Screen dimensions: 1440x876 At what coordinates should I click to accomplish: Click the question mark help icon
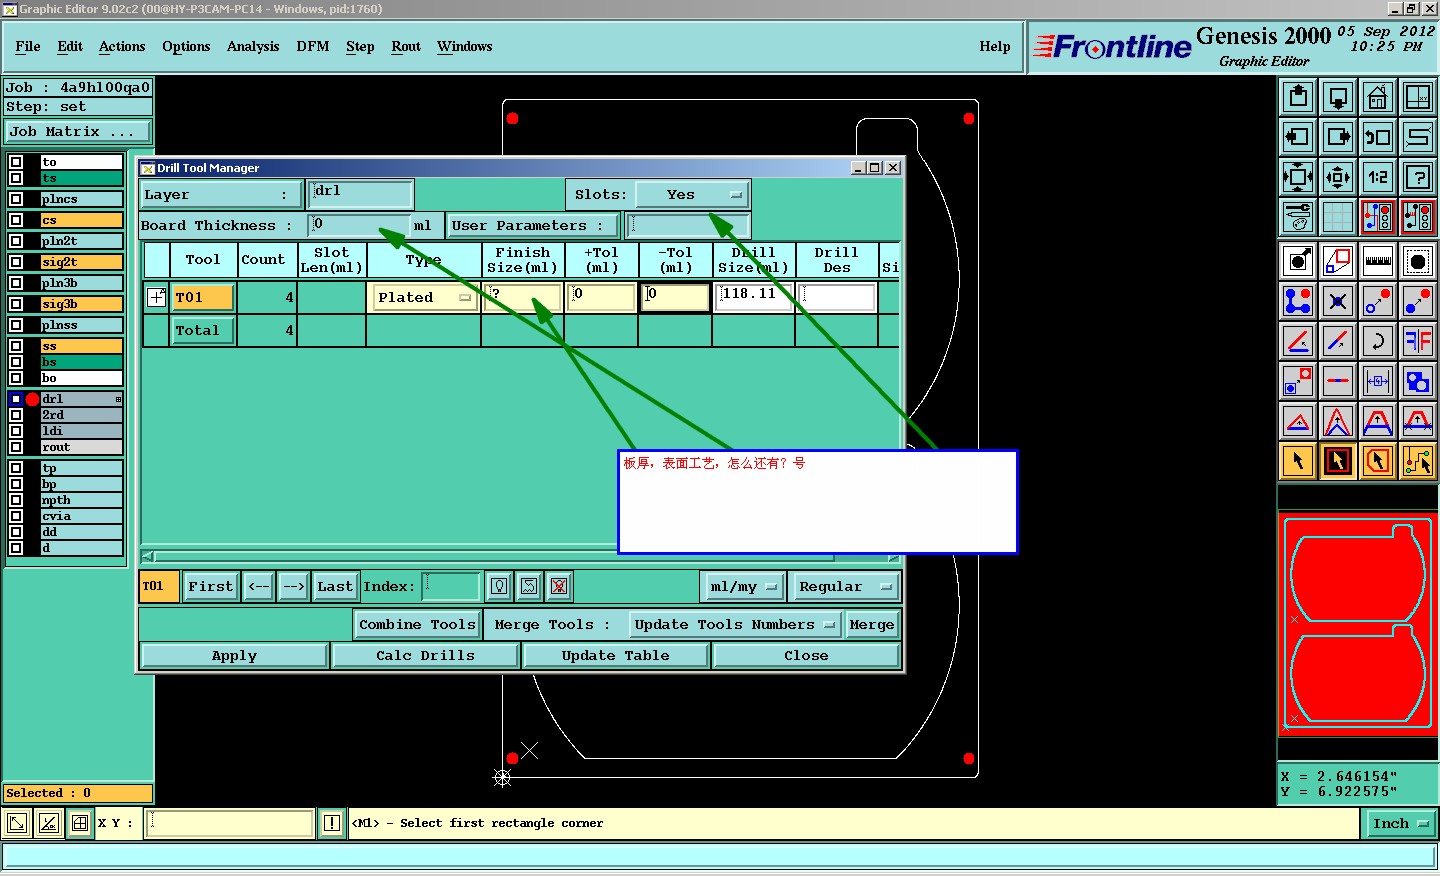click(1418, 177)
